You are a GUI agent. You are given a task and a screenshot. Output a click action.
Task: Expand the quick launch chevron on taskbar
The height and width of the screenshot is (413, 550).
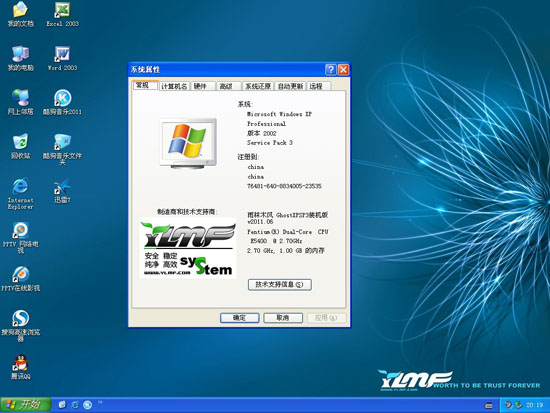100,402
